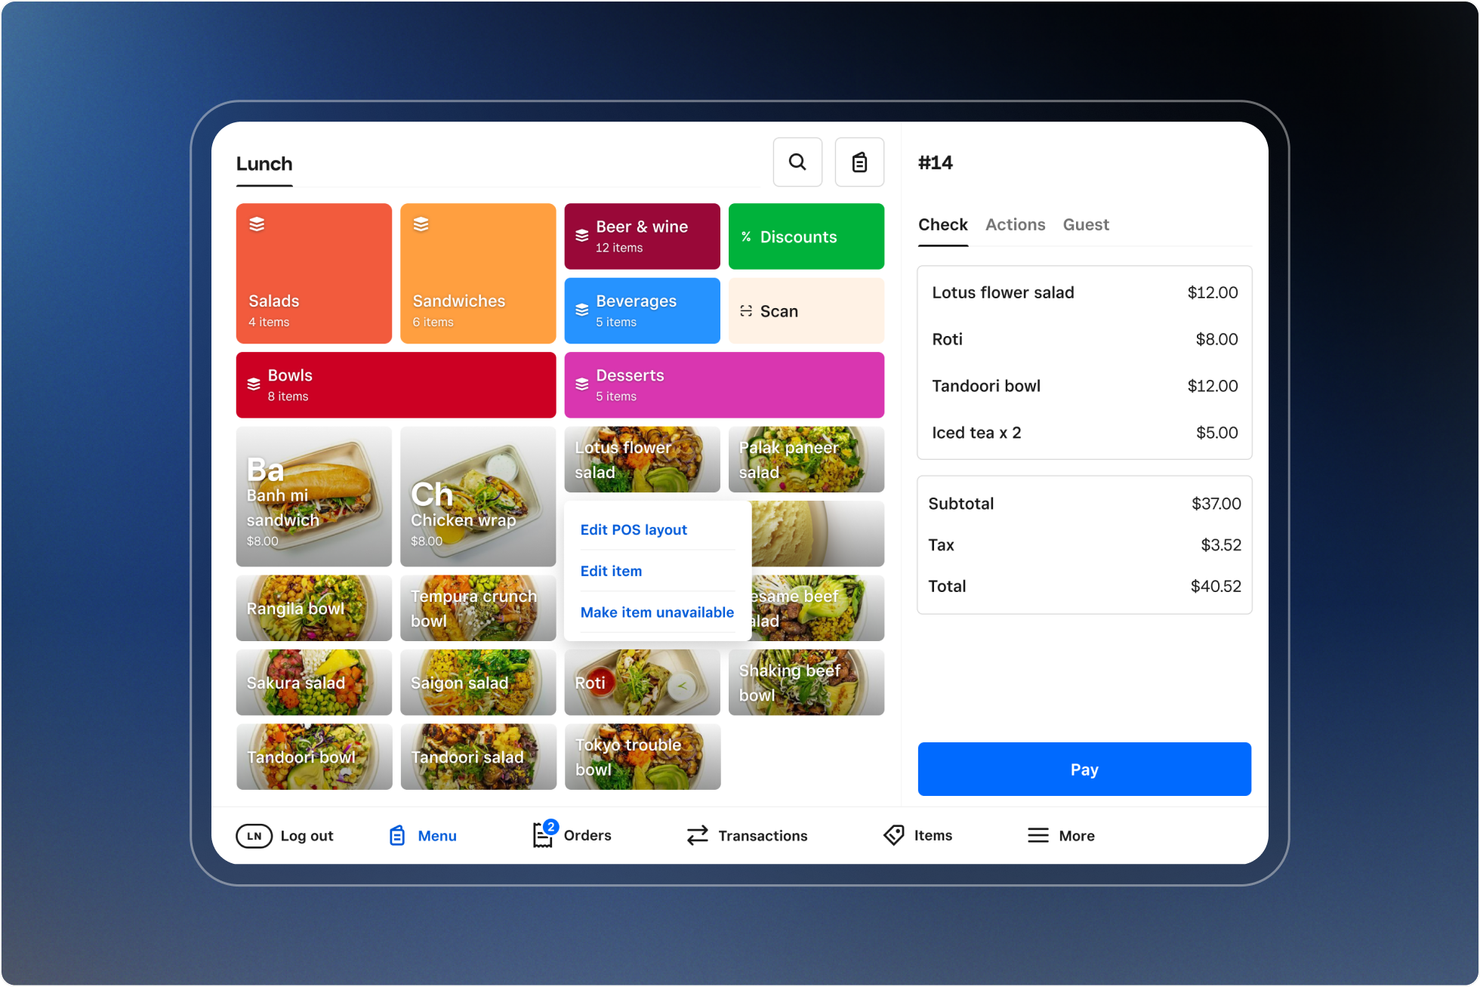Select the Tandoori bowl thumbnail
Viewport: 1480px width, 987px height.
[313, 757]
